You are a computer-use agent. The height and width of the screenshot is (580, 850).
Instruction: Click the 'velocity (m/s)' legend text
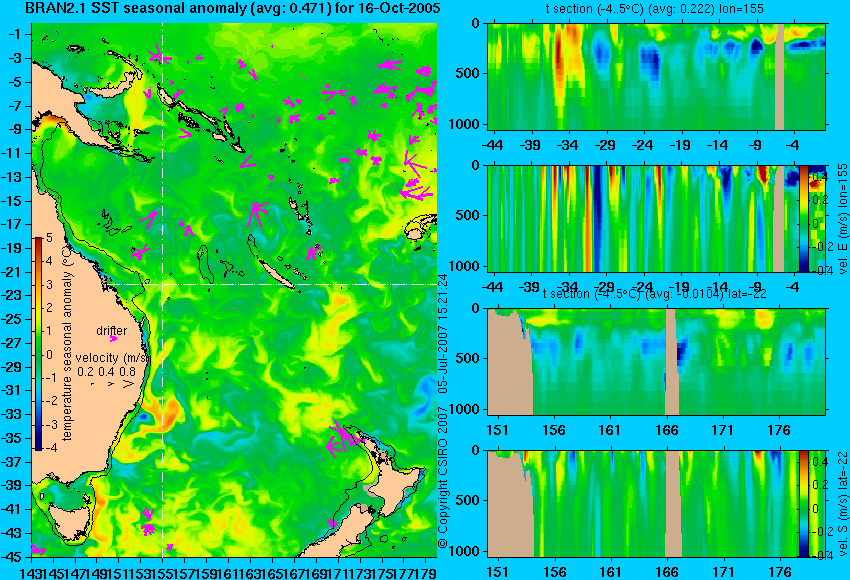(x=112, y=358)
